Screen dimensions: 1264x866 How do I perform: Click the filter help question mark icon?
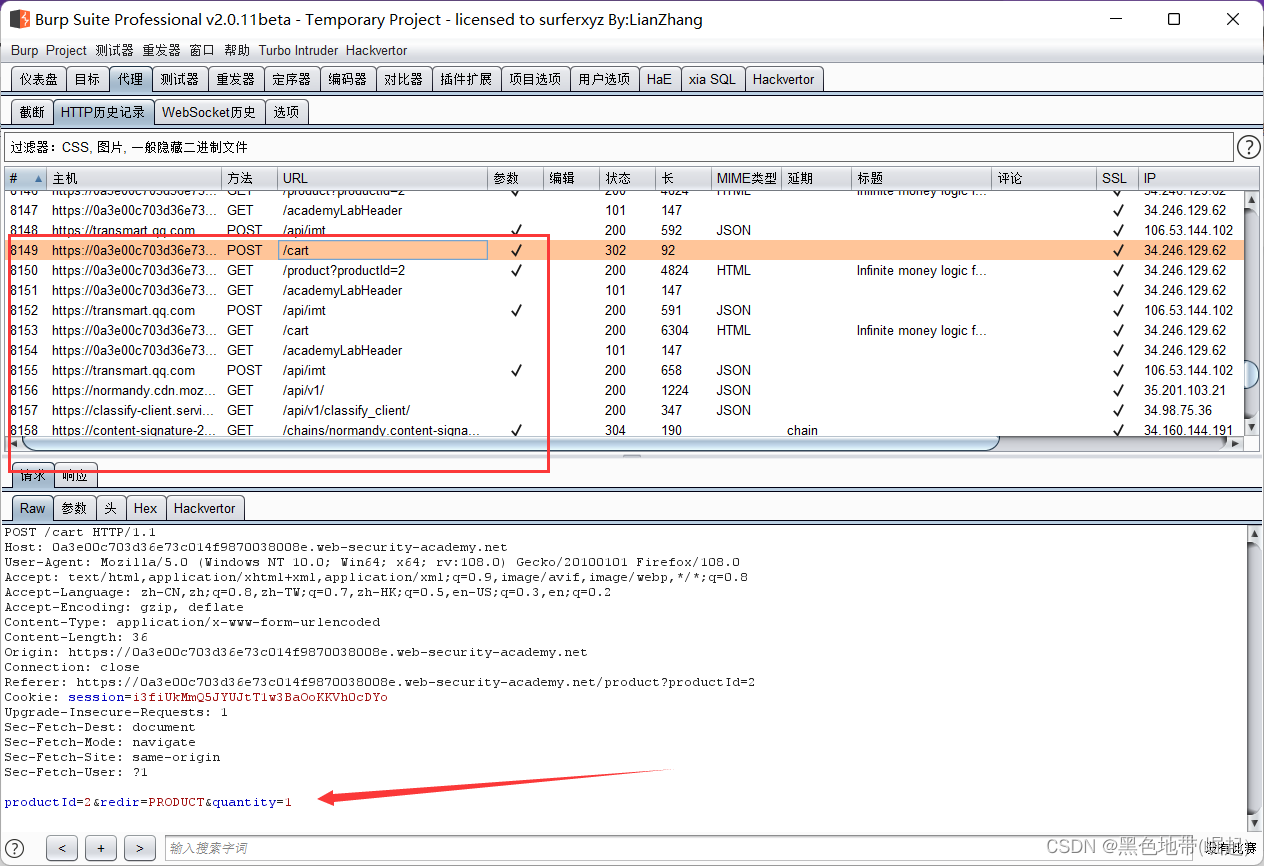click(1249, 148)
